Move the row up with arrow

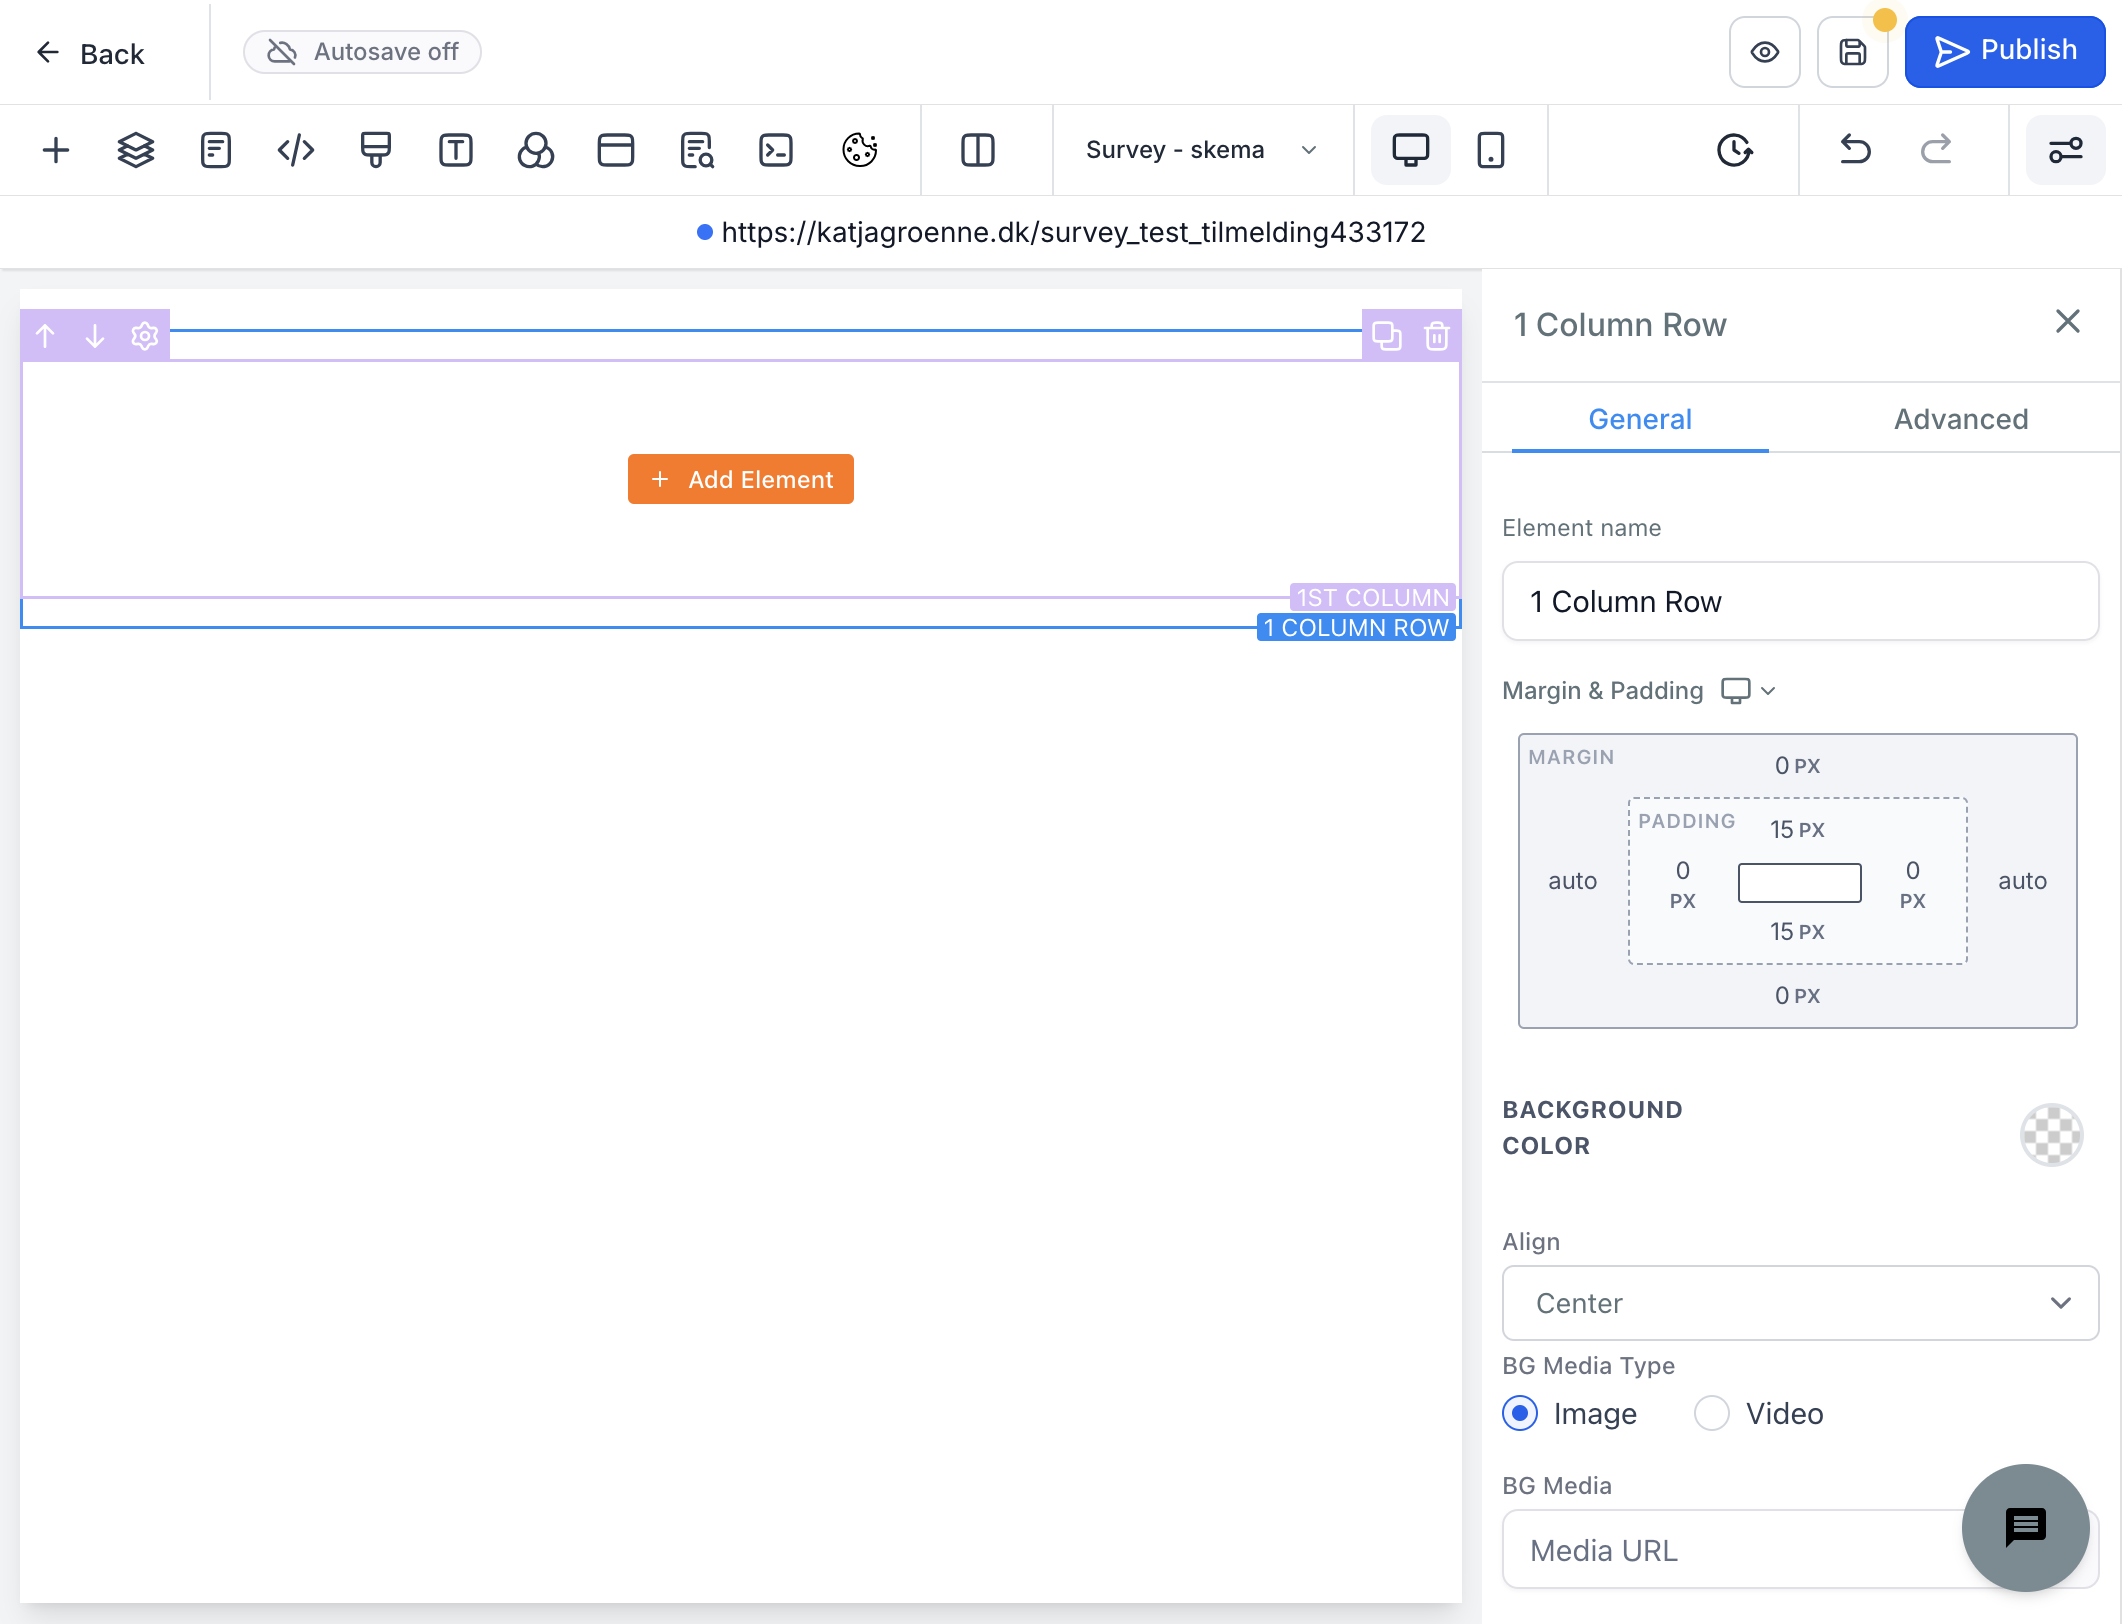(x=45, y=336)
